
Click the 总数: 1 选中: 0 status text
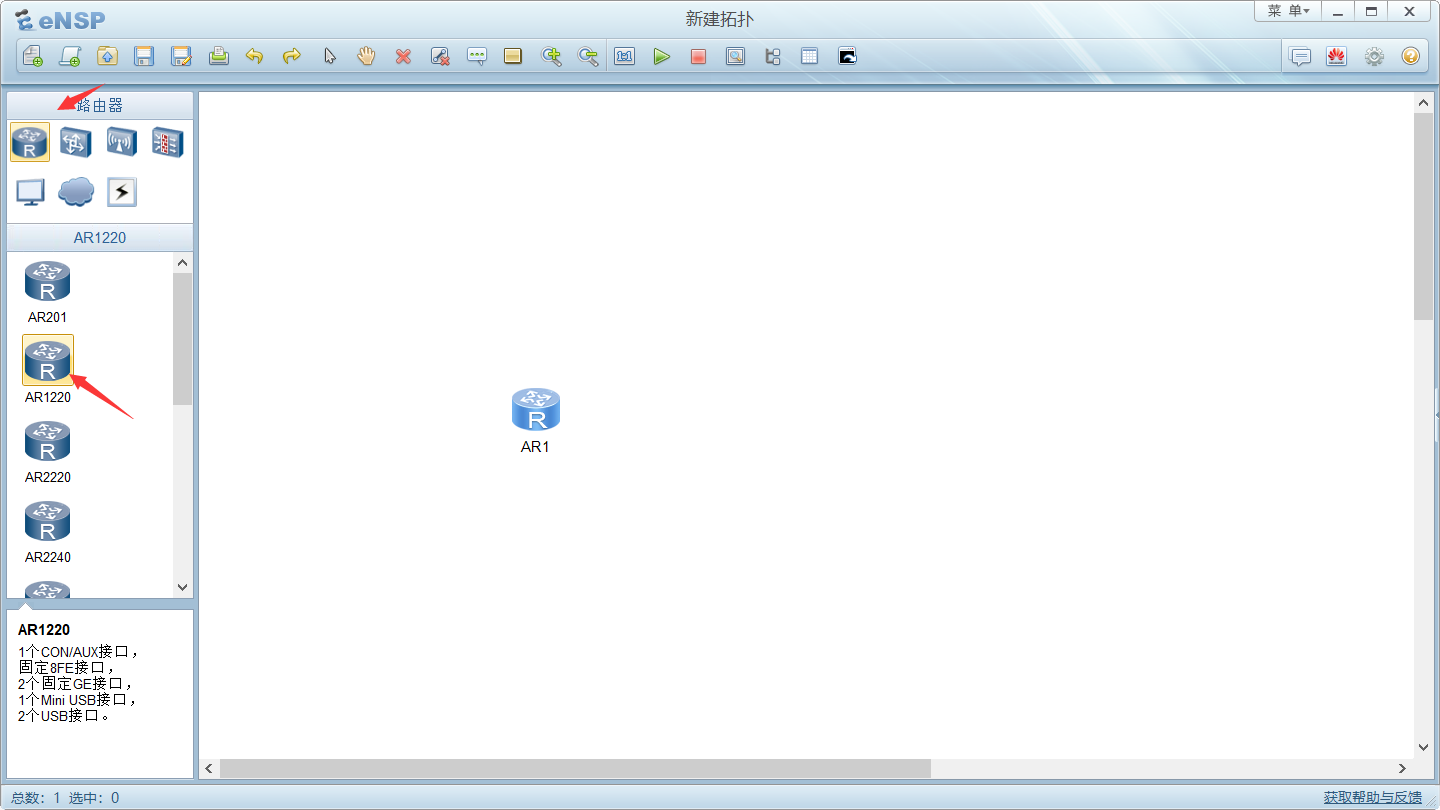click(x=65, y=797)
